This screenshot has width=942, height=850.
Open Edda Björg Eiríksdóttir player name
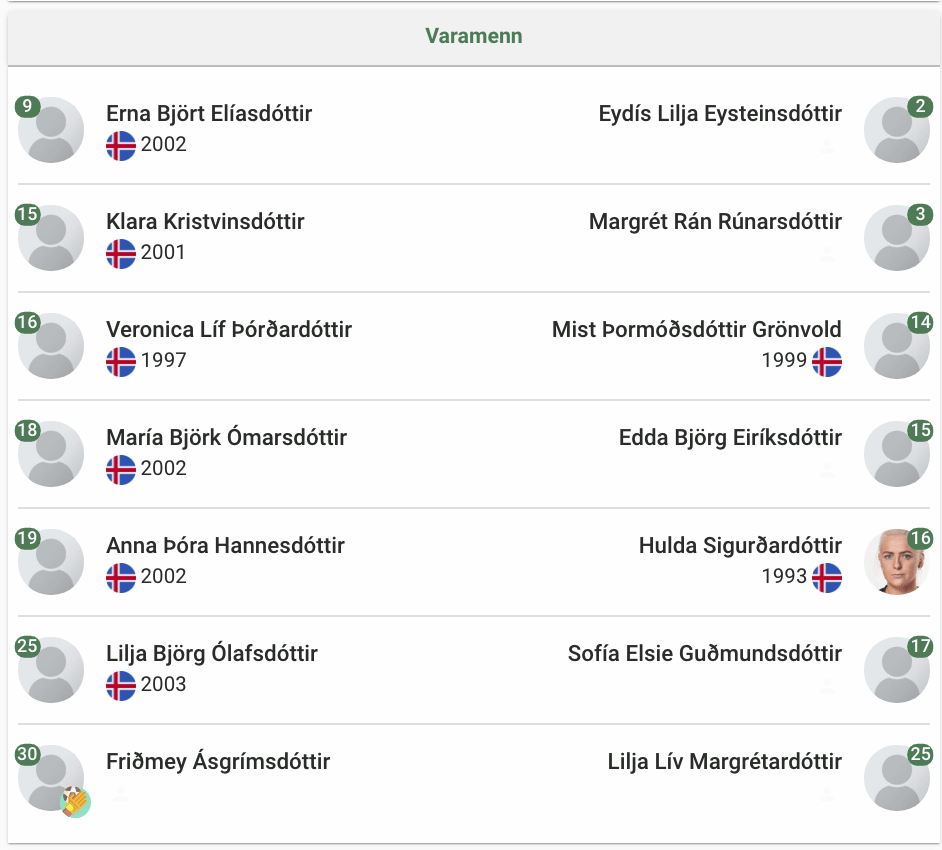(x=730, y=438)
